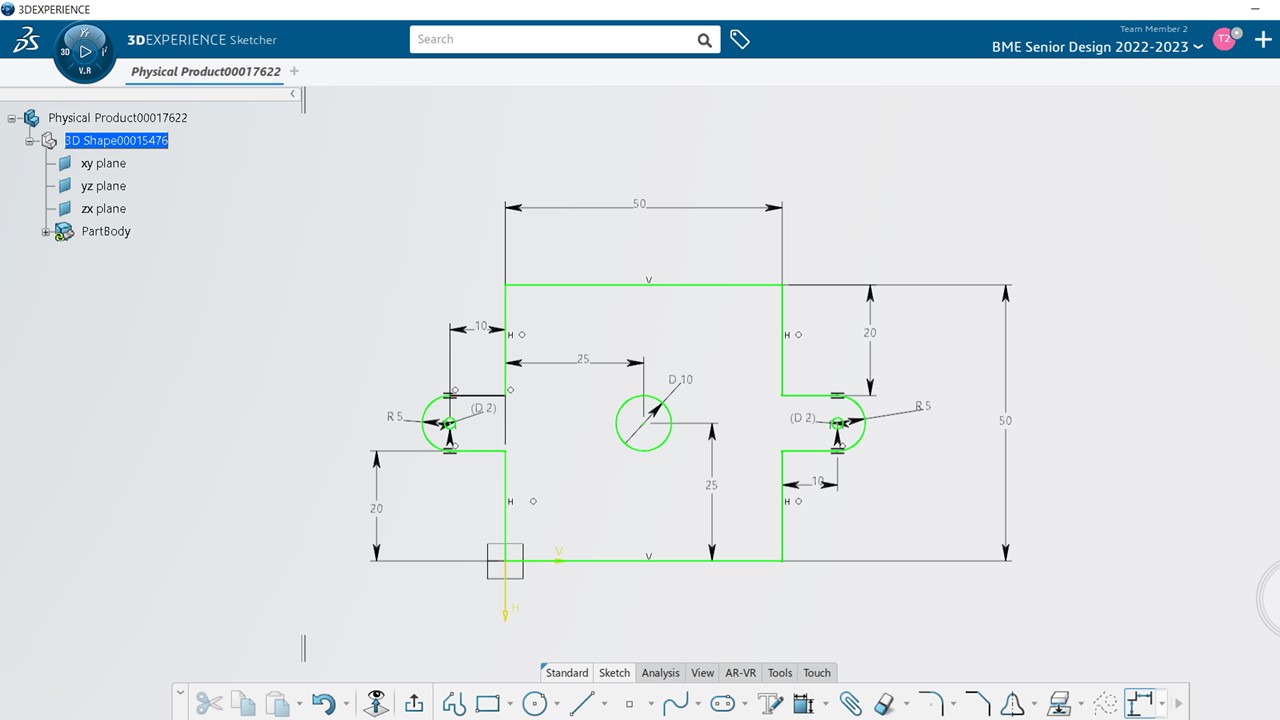Select the Spline tool
1280x720 pixels.
[x=677, y=703]
